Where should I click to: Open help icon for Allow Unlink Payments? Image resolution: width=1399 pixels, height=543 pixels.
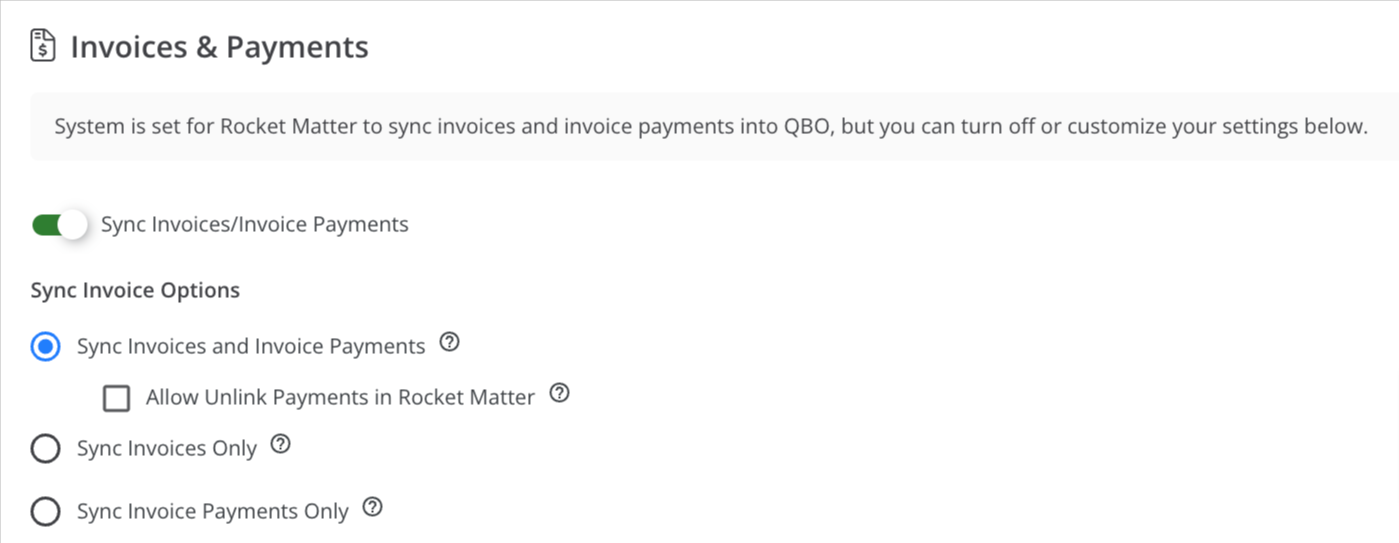tap(560, 394)
